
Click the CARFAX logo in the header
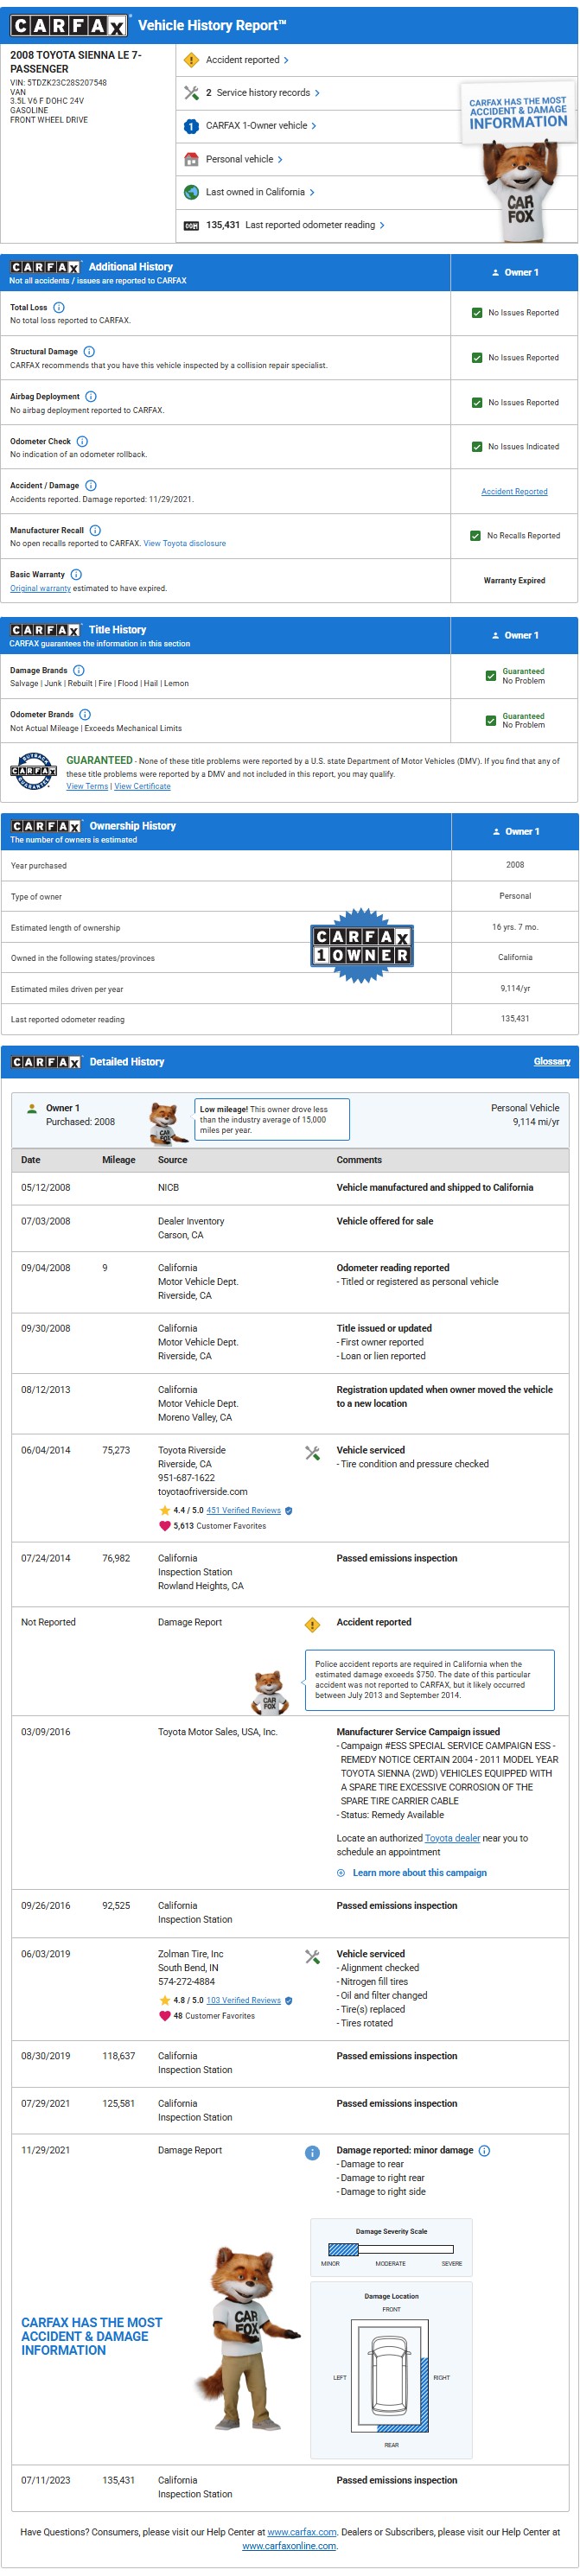click(x=69, y=25)
